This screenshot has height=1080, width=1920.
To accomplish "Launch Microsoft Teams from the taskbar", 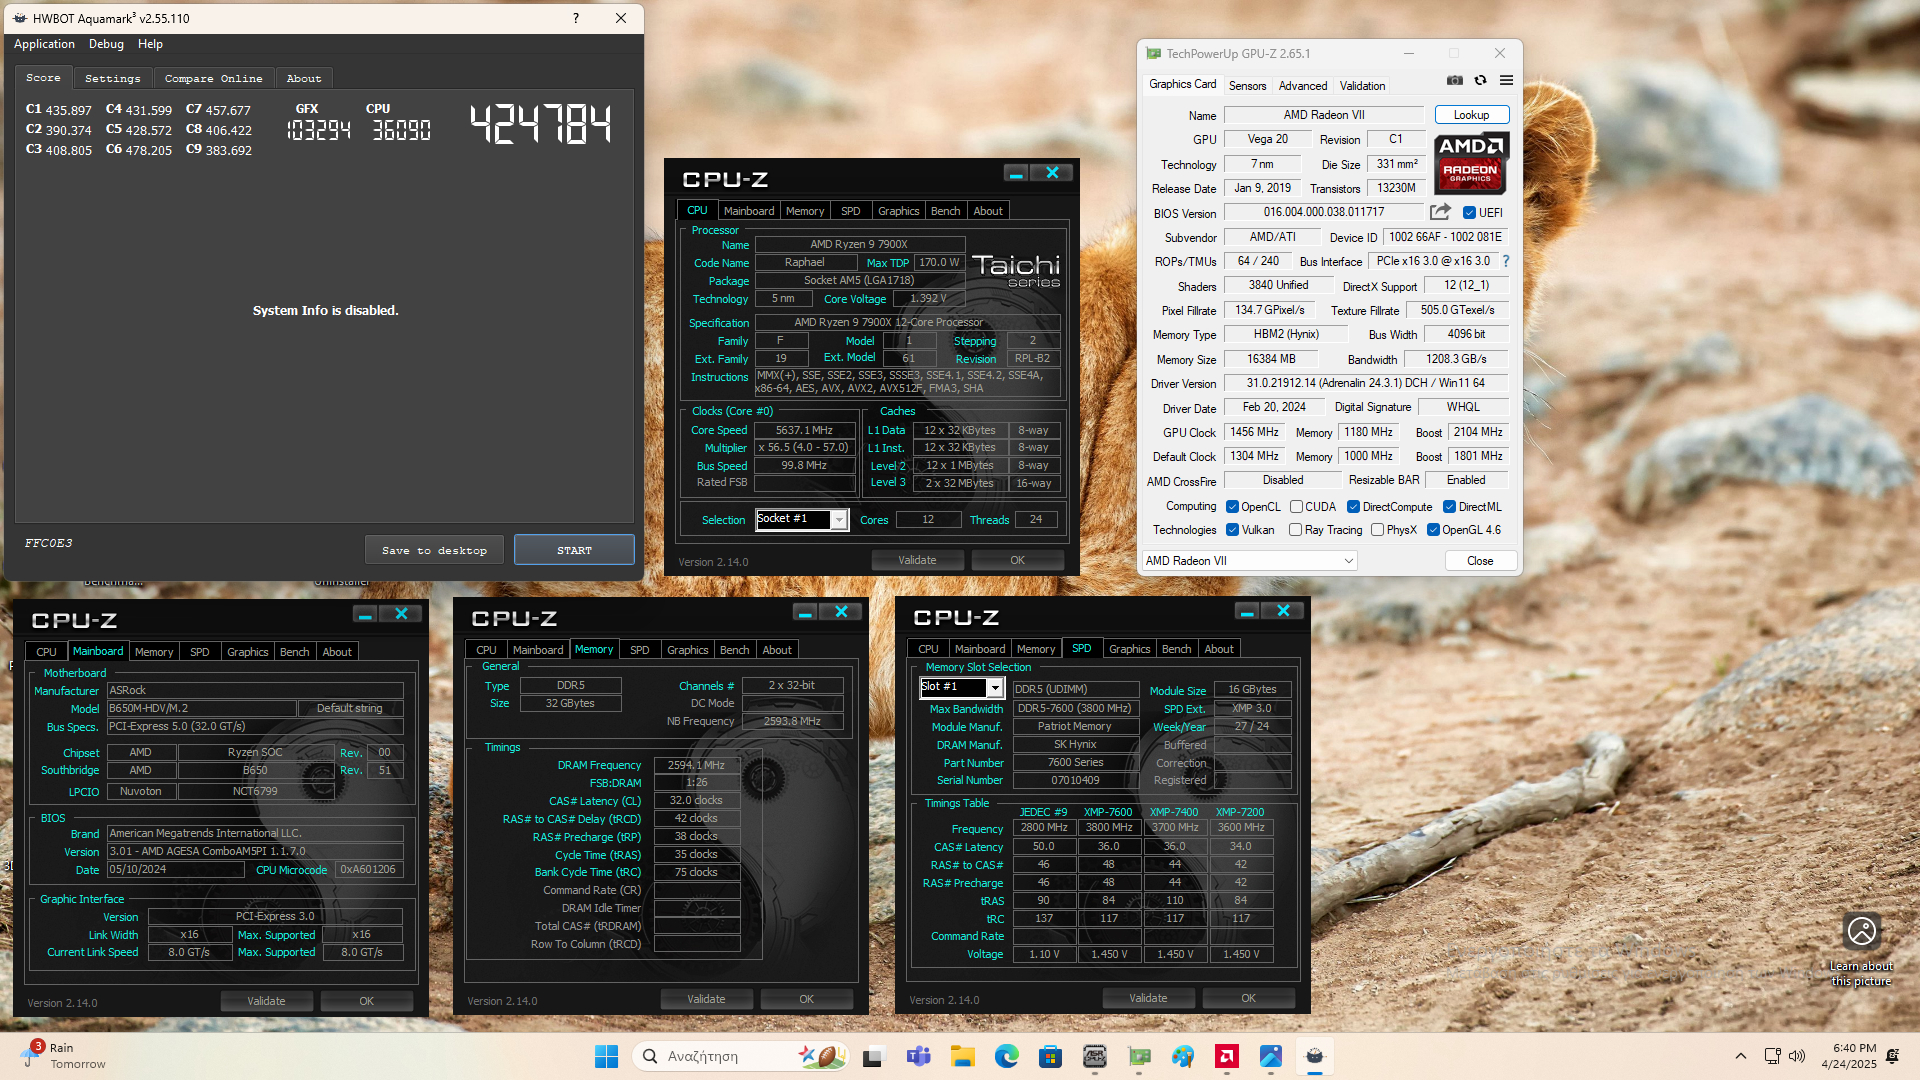I will (918, 1056).
